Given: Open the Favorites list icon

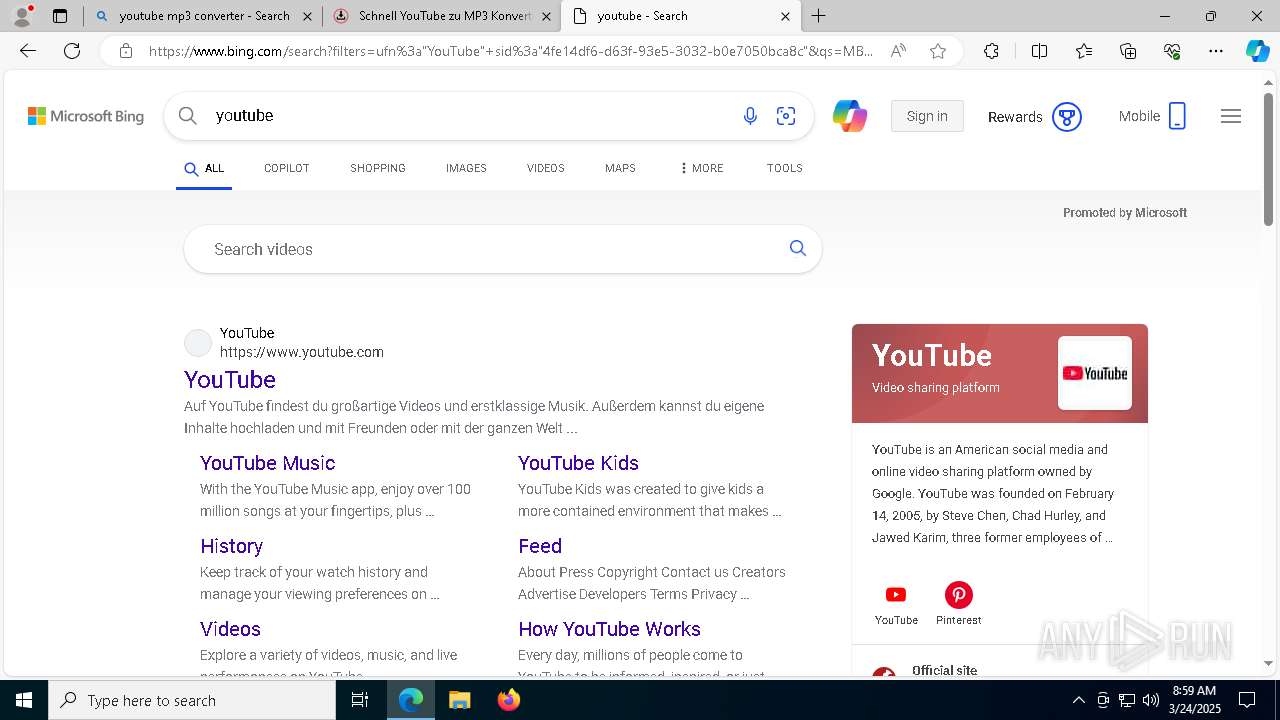Looking at the screenshot, I should tap(1084, 51).
